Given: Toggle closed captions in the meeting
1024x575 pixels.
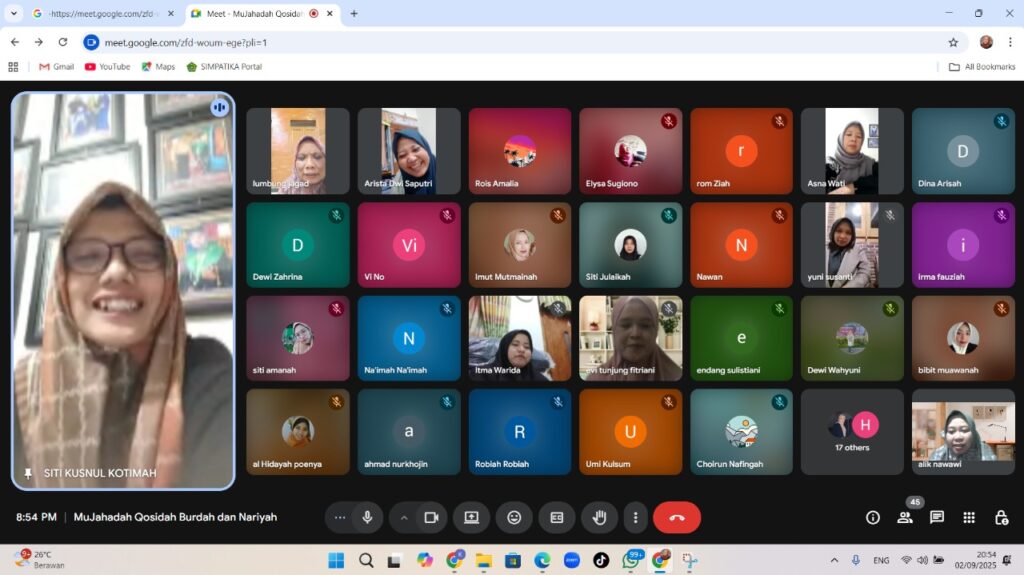Looking at the screenshot, I should (557, 517).
